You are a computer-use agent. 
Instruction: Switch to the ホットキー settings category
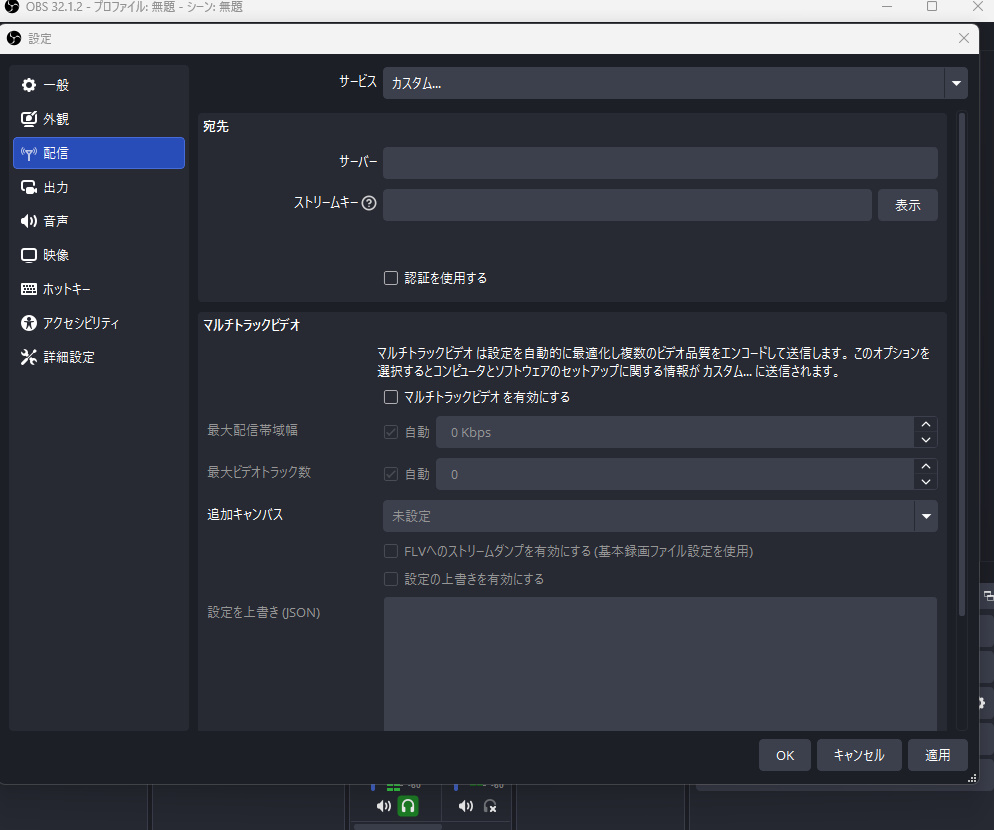(x=99, y=289)
